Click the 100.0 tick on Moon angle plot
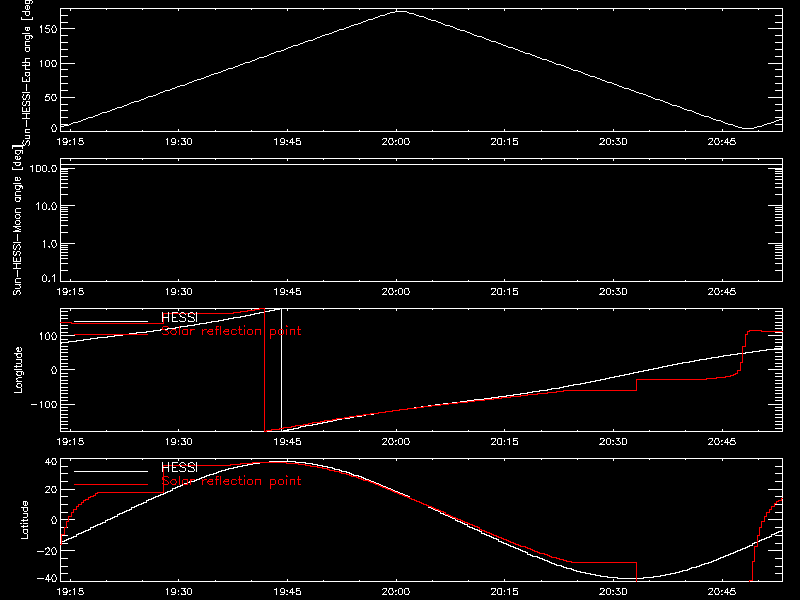Screen dimensions: 800x600 (43, 168)
